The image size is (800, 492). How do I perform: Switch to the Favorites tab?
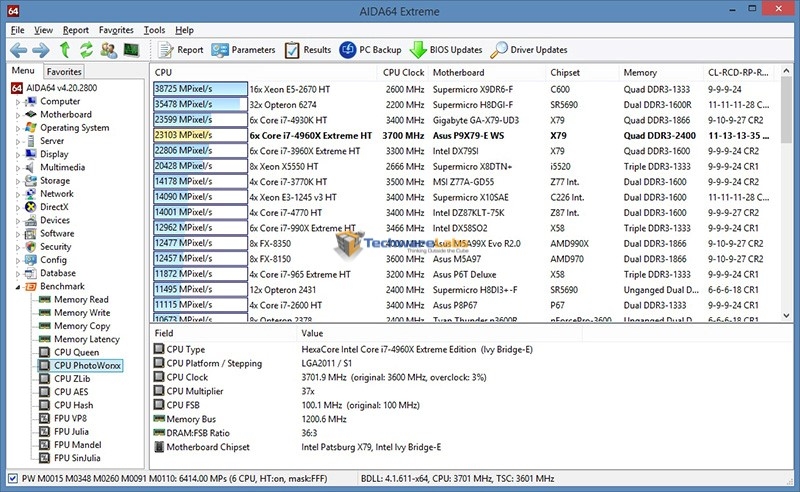tap(64, 71)
